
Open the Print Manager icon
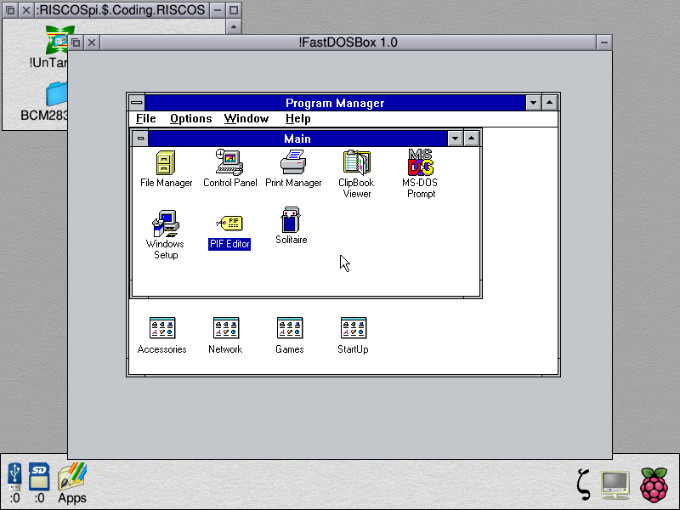(293, 169)
